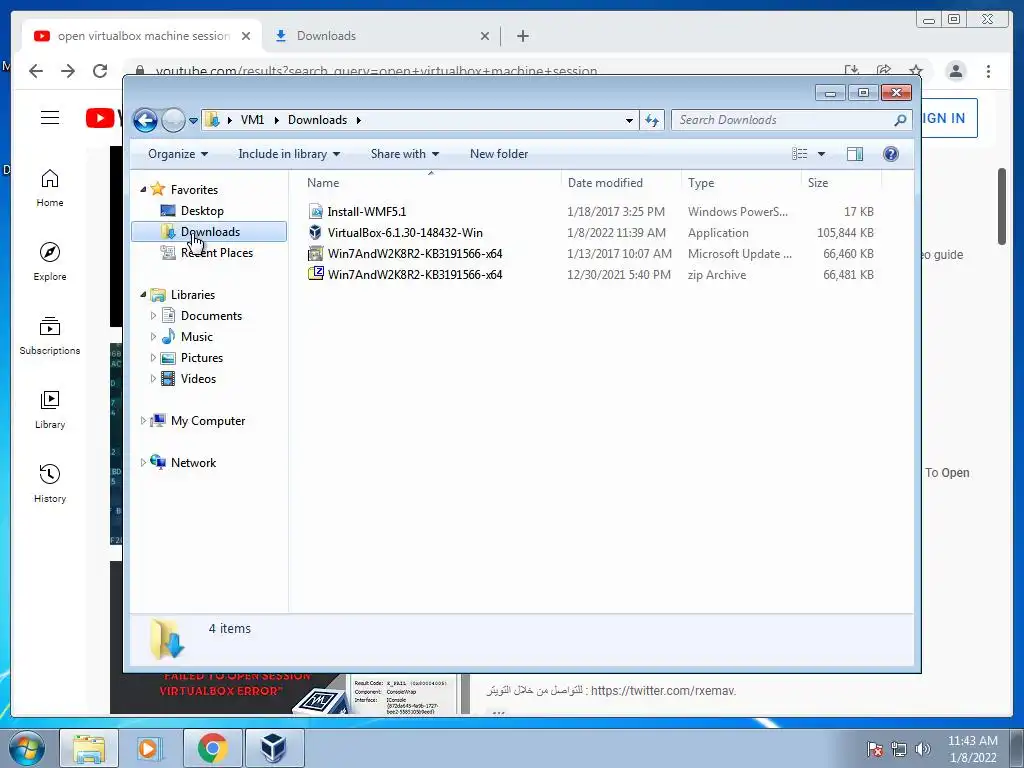The image size is (1024, 768).
Task: Open the Share with menu
Action: (x=404, y=154)
